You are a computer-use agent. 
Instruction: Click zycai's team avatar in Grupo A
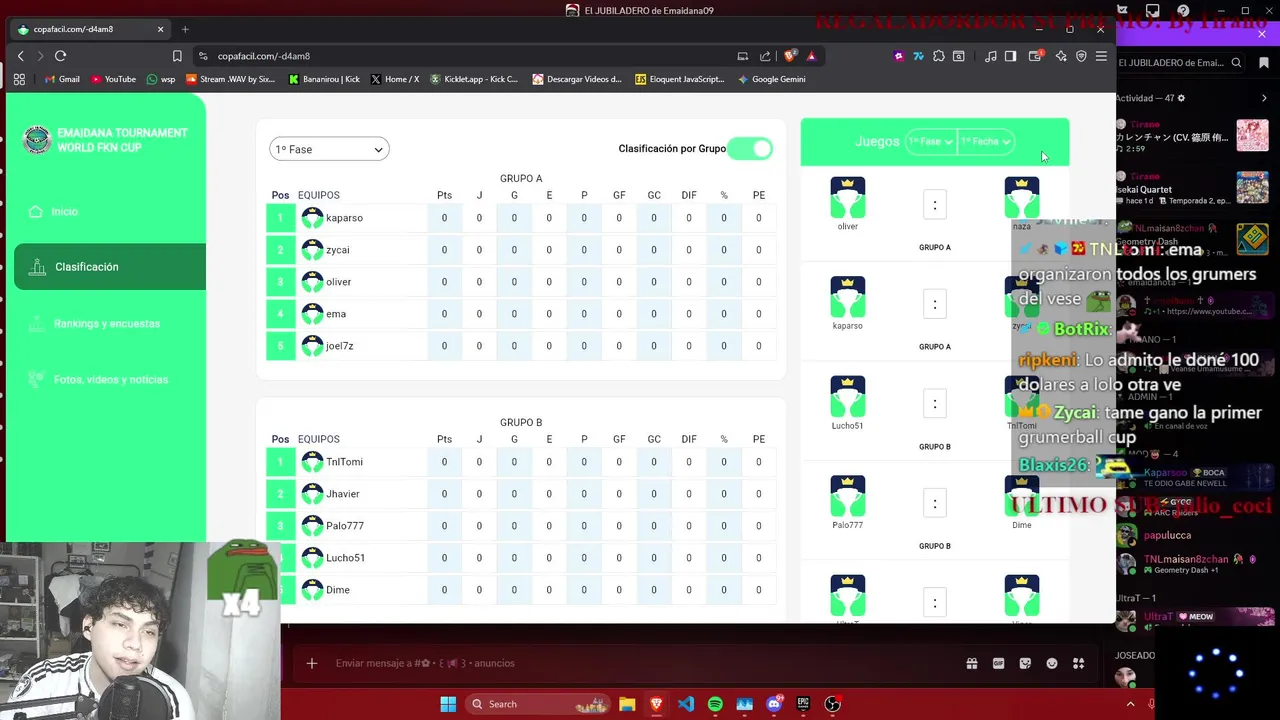(x=312, y=250)
